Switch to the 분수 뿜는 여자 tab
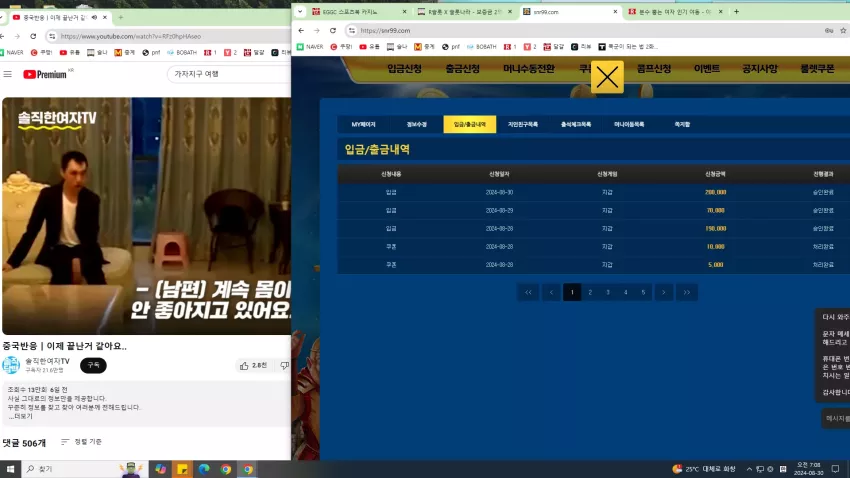 674,11
